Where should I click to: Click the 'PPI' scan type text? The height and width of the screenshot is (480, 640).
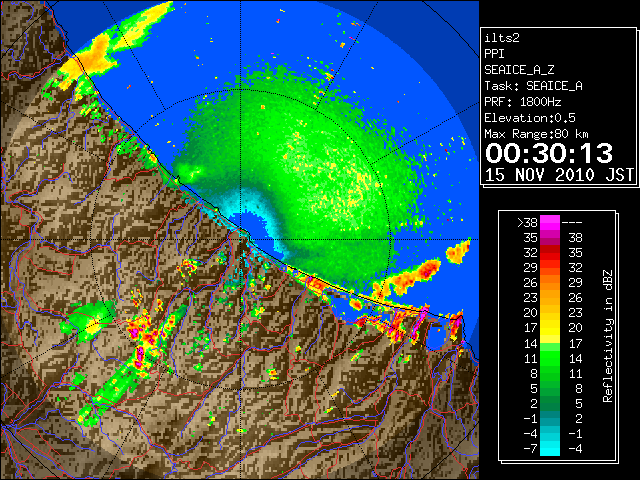(494, 54)
